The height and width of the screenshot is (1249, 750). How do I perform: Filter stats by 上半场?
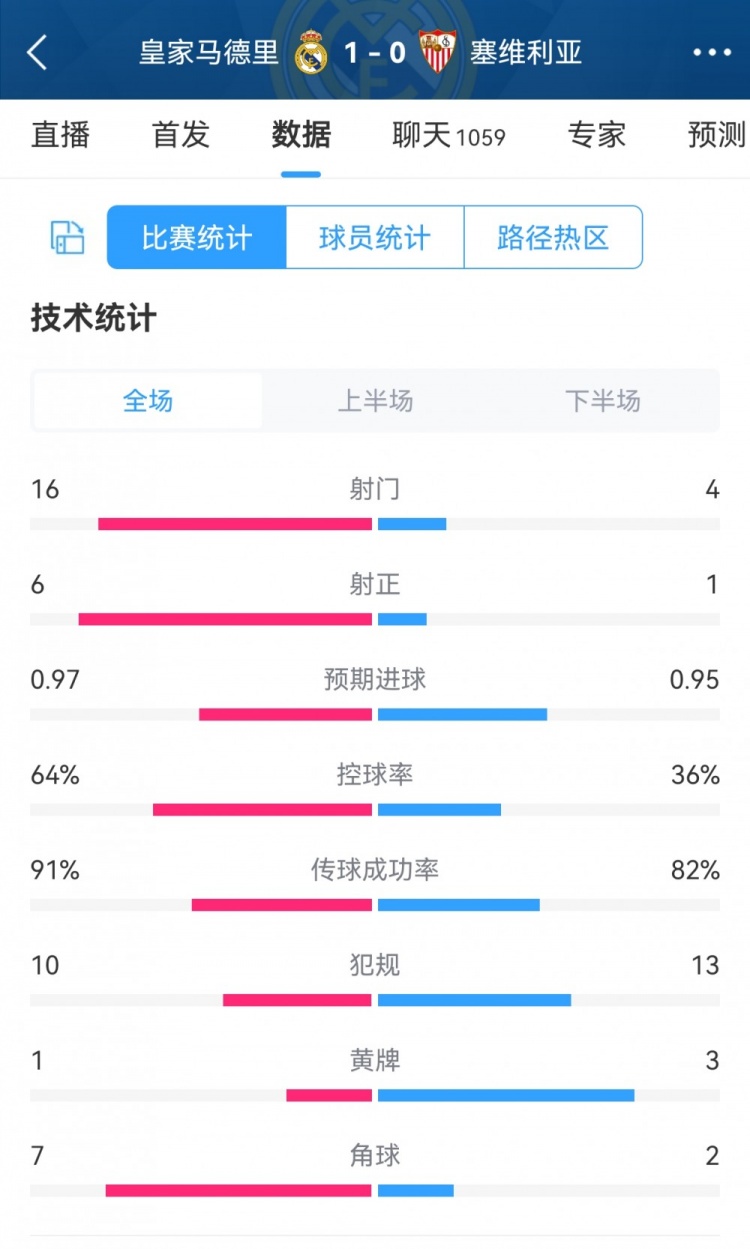click(375, 401)
